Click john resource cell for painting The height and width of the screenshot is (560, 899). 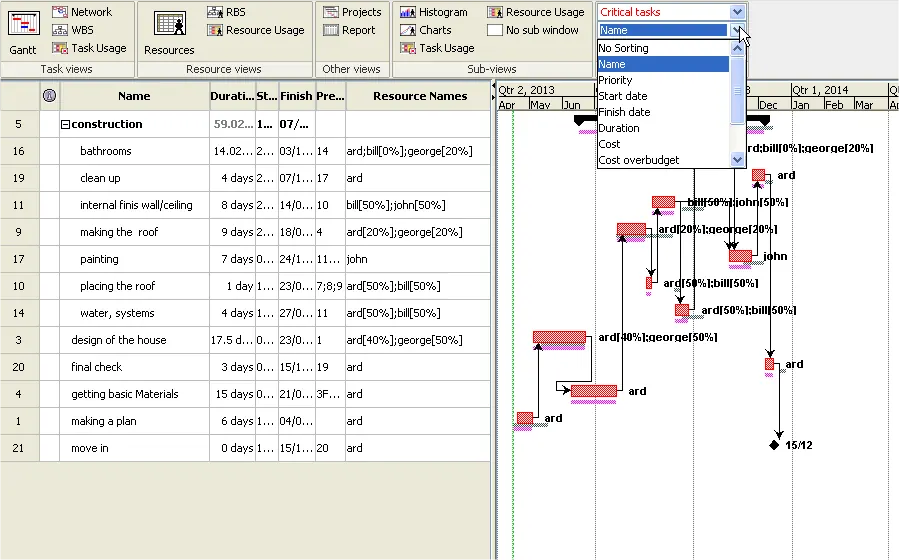[x=418, y=259]
